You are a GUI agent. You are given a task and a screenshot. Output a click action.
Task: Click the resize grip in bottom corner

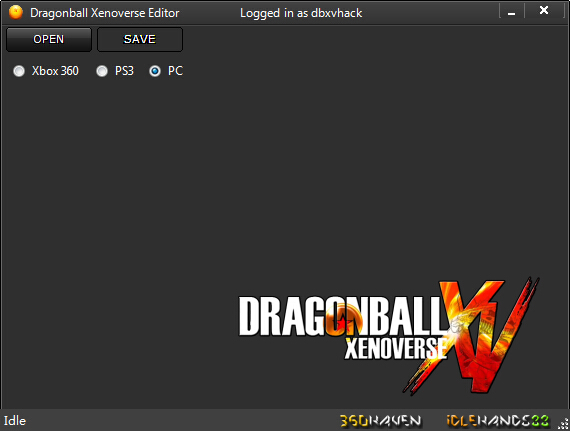pos(563,424)
